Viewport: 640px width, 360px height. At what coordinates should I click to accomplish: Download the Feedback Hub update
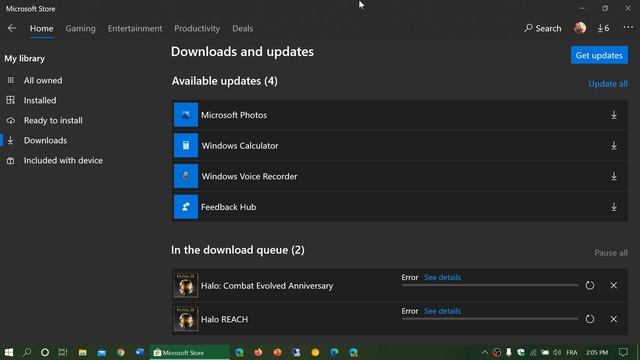click(x=613, y=207)
